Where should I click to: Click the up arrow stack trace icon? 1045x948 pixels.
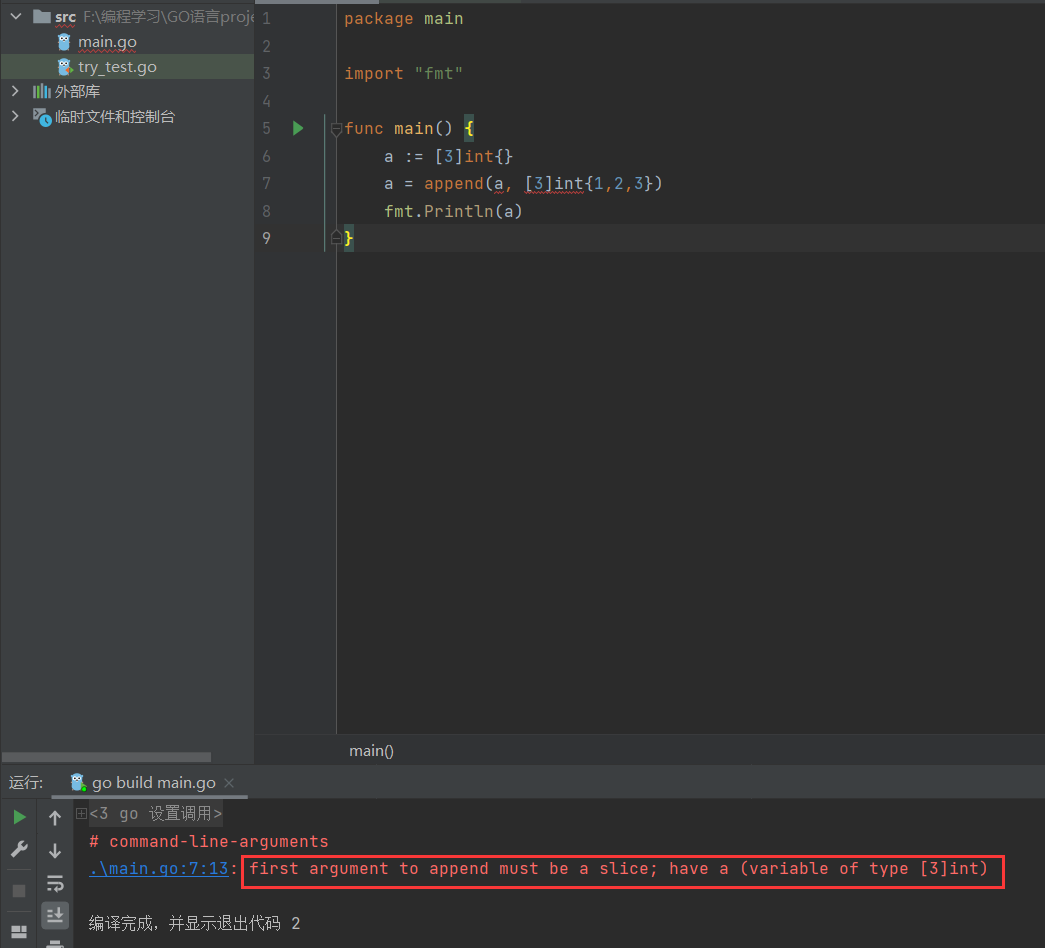55,817
